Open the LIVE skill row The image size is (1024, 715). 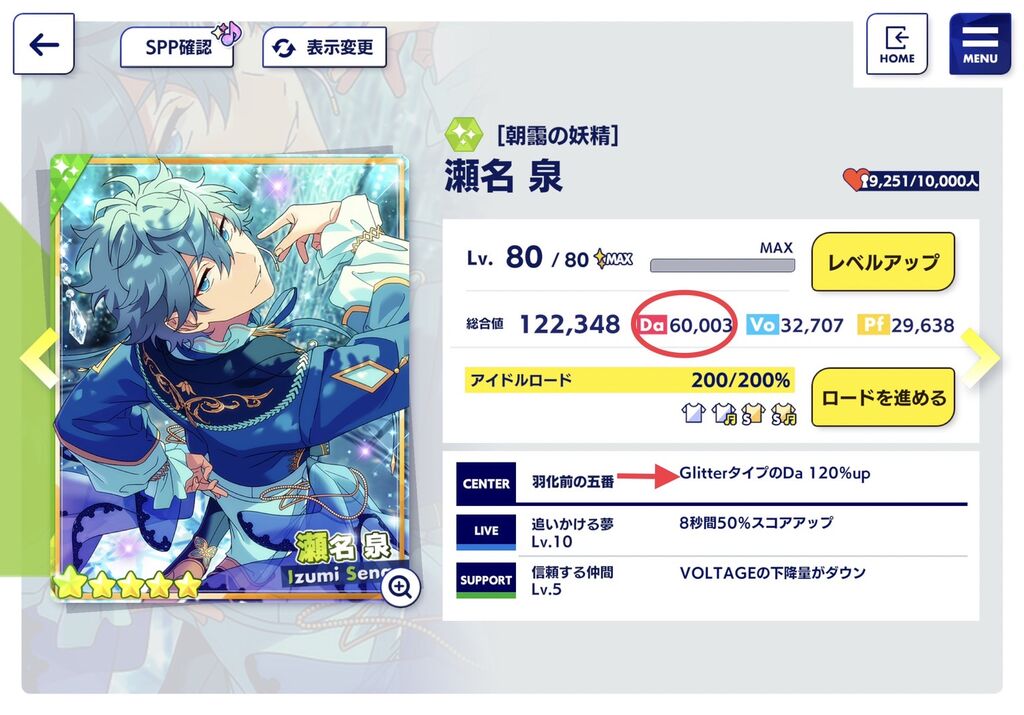pyautogui.click(x=712, y=532)
